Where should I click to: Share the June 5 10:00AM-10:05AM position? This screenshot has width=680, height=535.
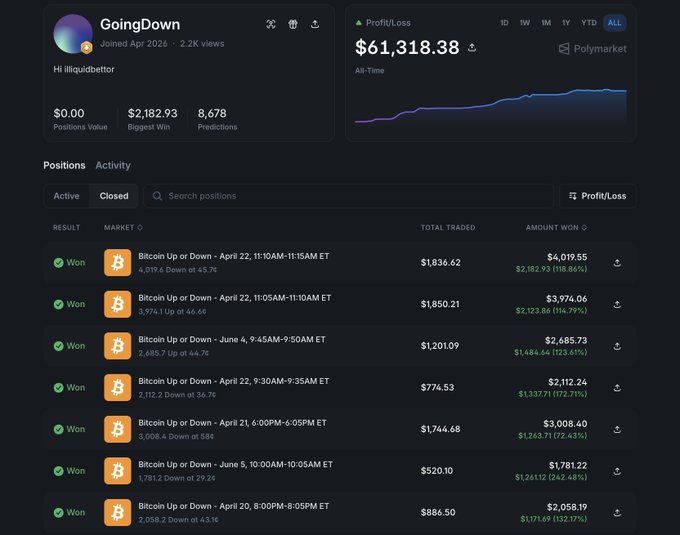tap(617, 471)
